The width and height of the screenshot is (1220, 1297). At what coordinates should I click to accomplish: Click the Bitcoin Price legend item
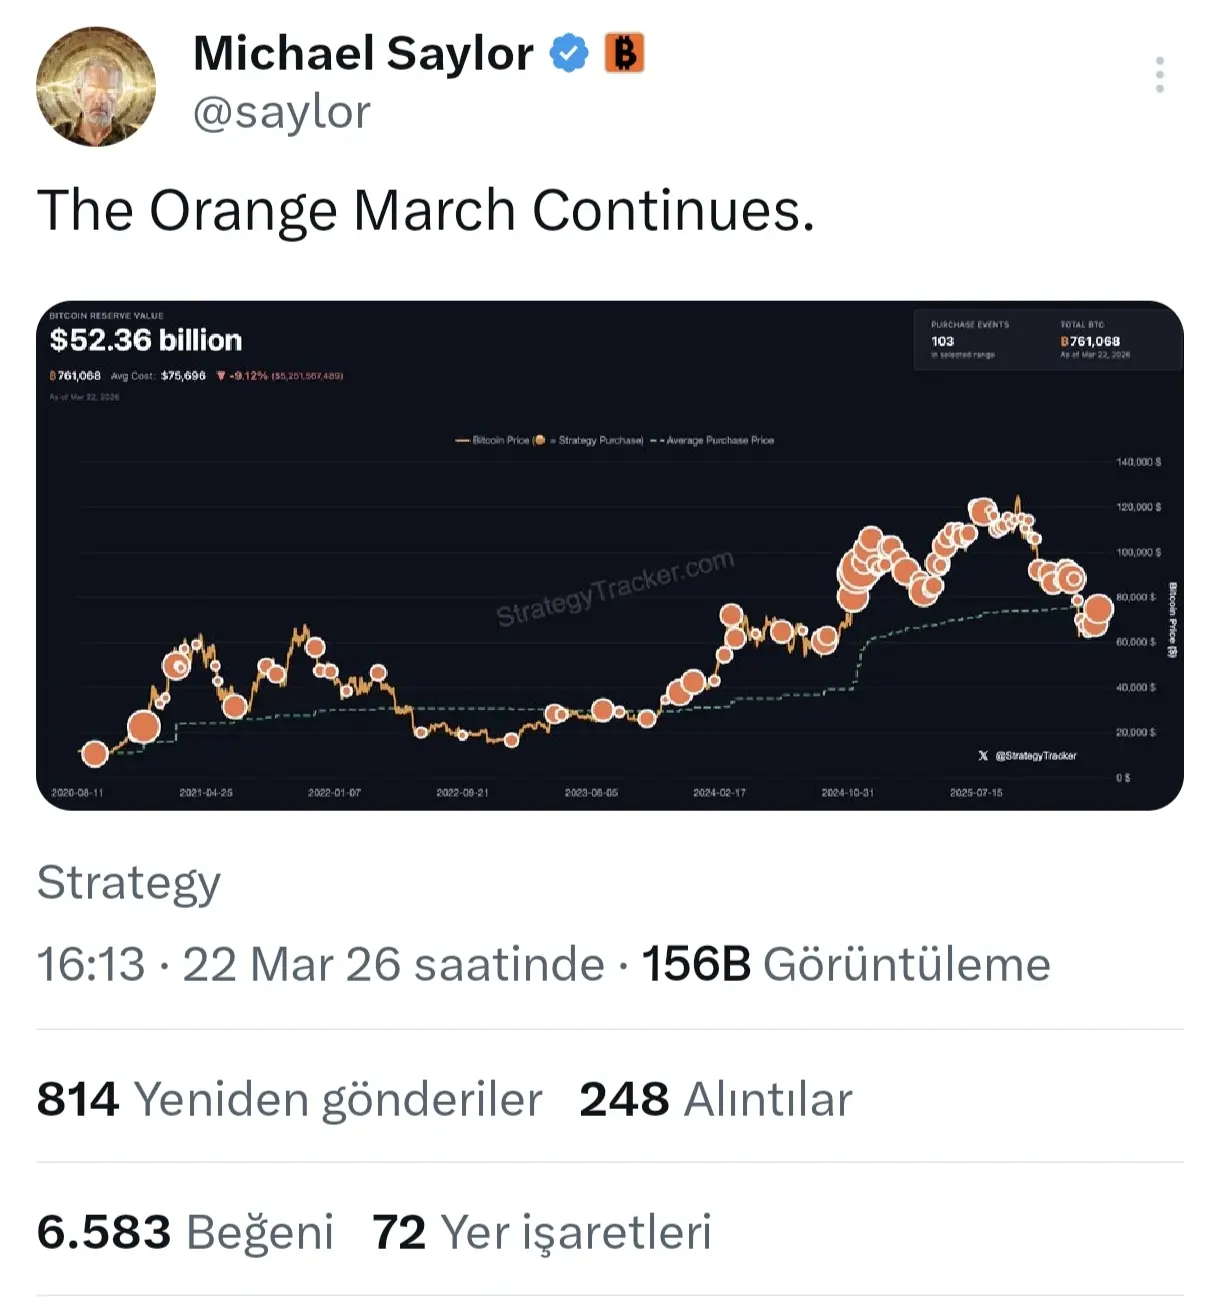[x=493, y=440]
